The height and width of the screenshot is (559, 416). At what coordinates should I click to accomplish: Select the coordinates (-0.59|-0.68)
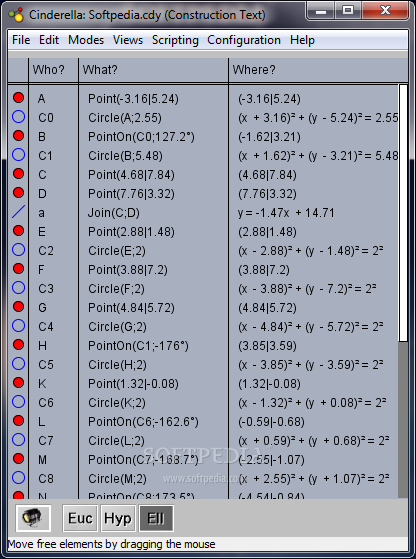pyautogui.click(x=271, y=422)
